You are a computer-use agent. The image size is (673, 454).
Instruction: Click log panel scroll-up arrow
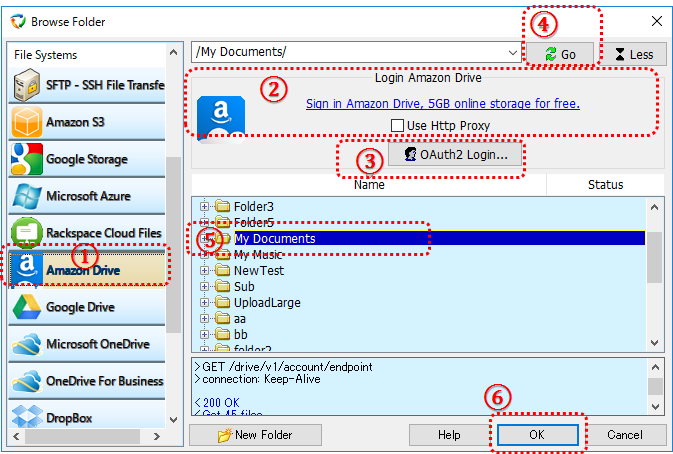(x=655, y=367)
